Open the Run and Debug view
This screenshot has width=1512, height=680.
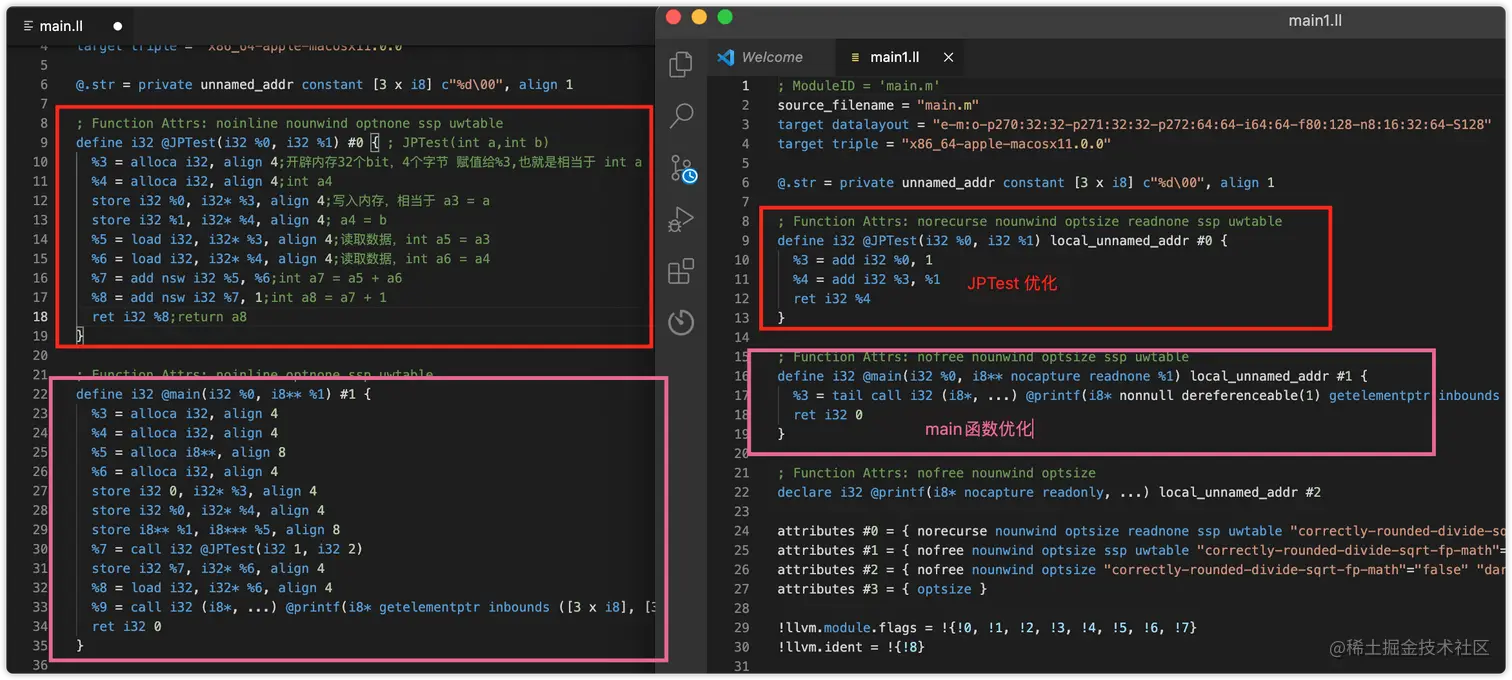tap(681, 219)
